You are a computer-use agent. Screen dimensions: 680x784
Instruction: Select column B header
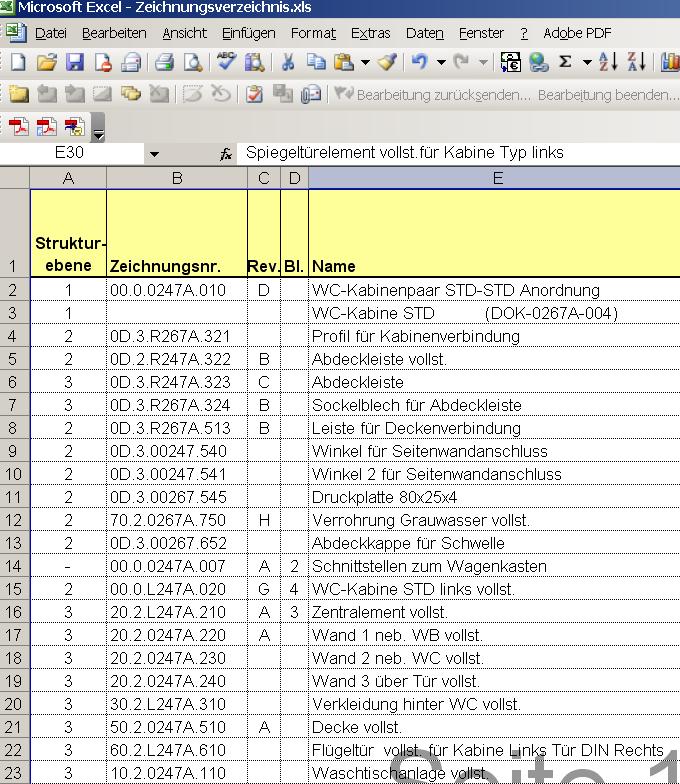click(x=177, y=178)
